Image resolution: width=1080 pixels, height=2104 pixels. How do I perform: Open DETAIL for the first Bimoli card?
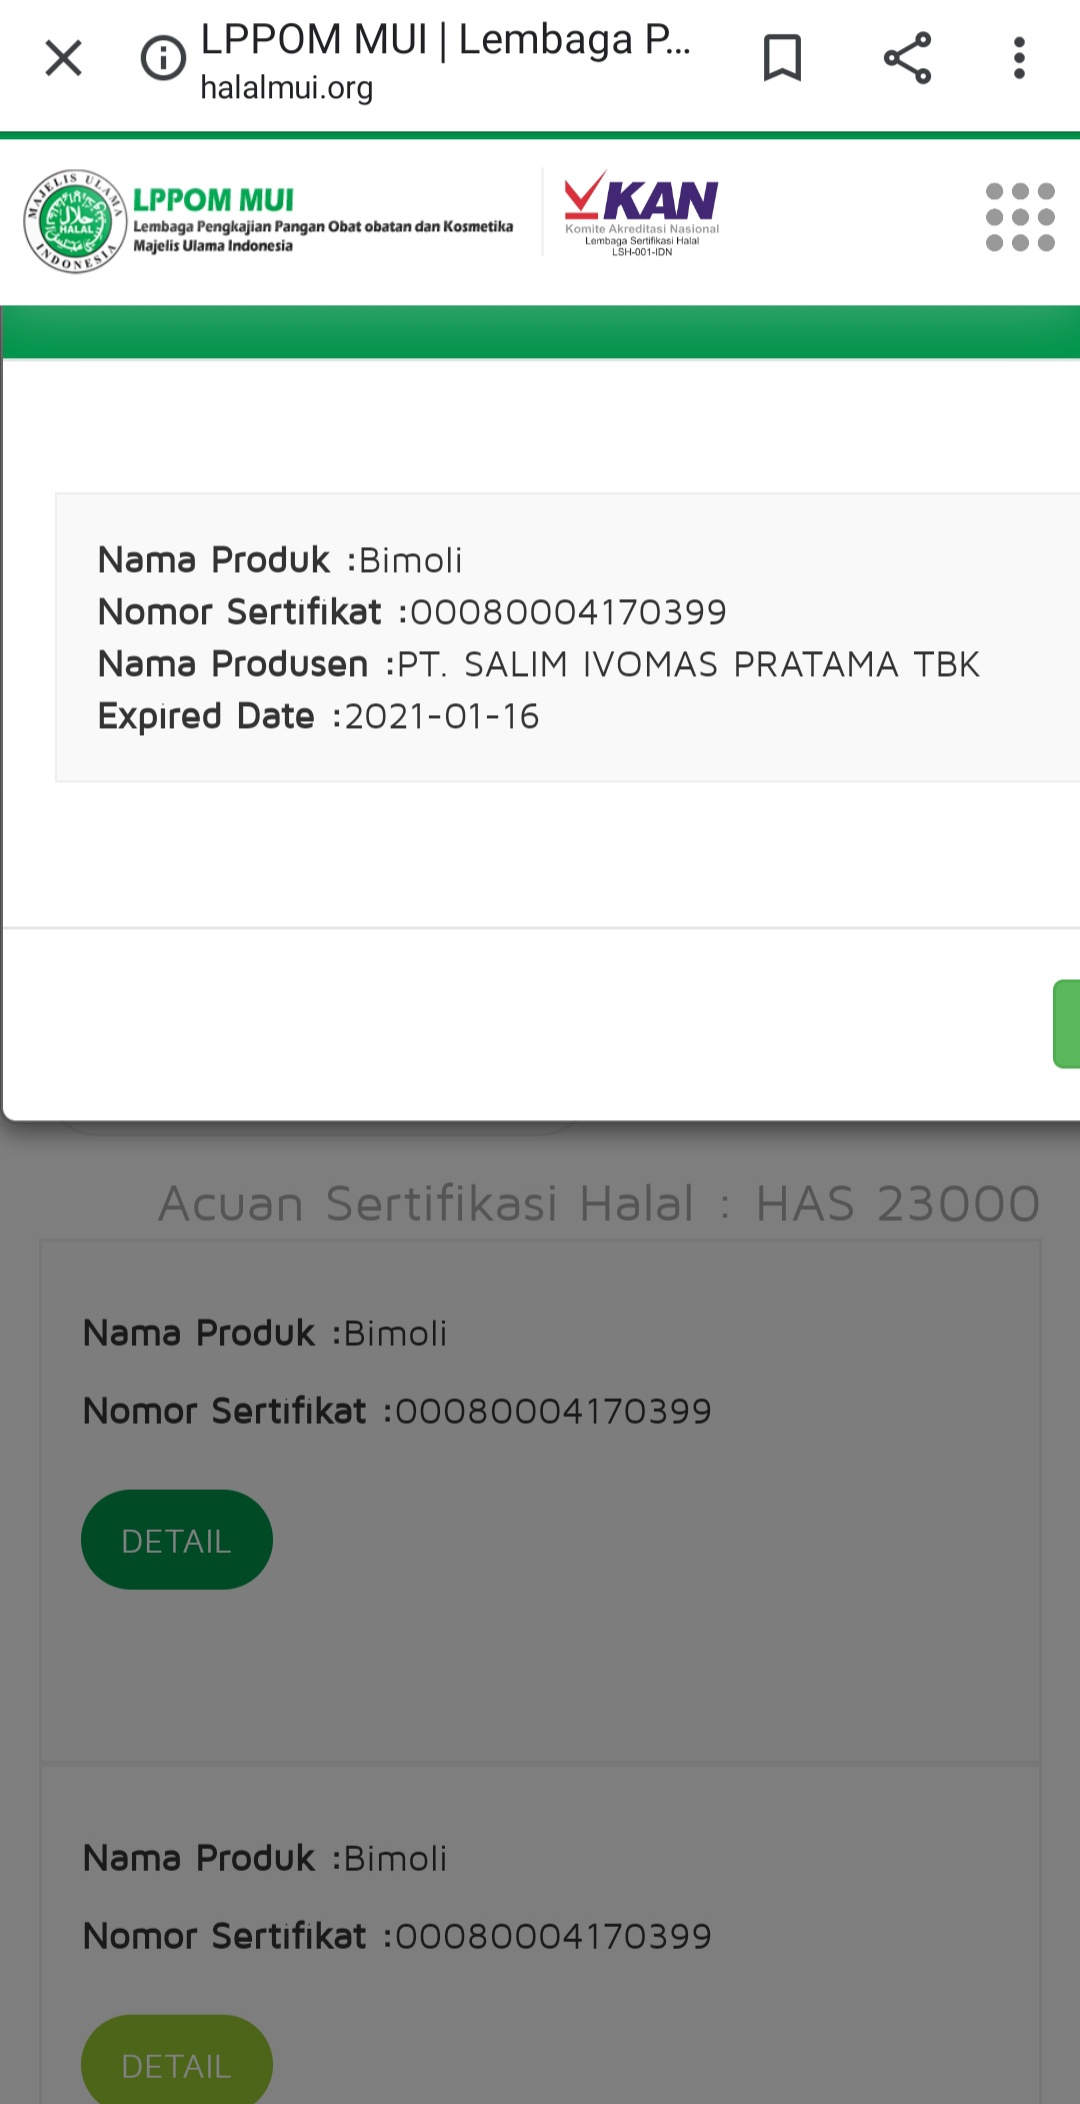(176, 1540)
